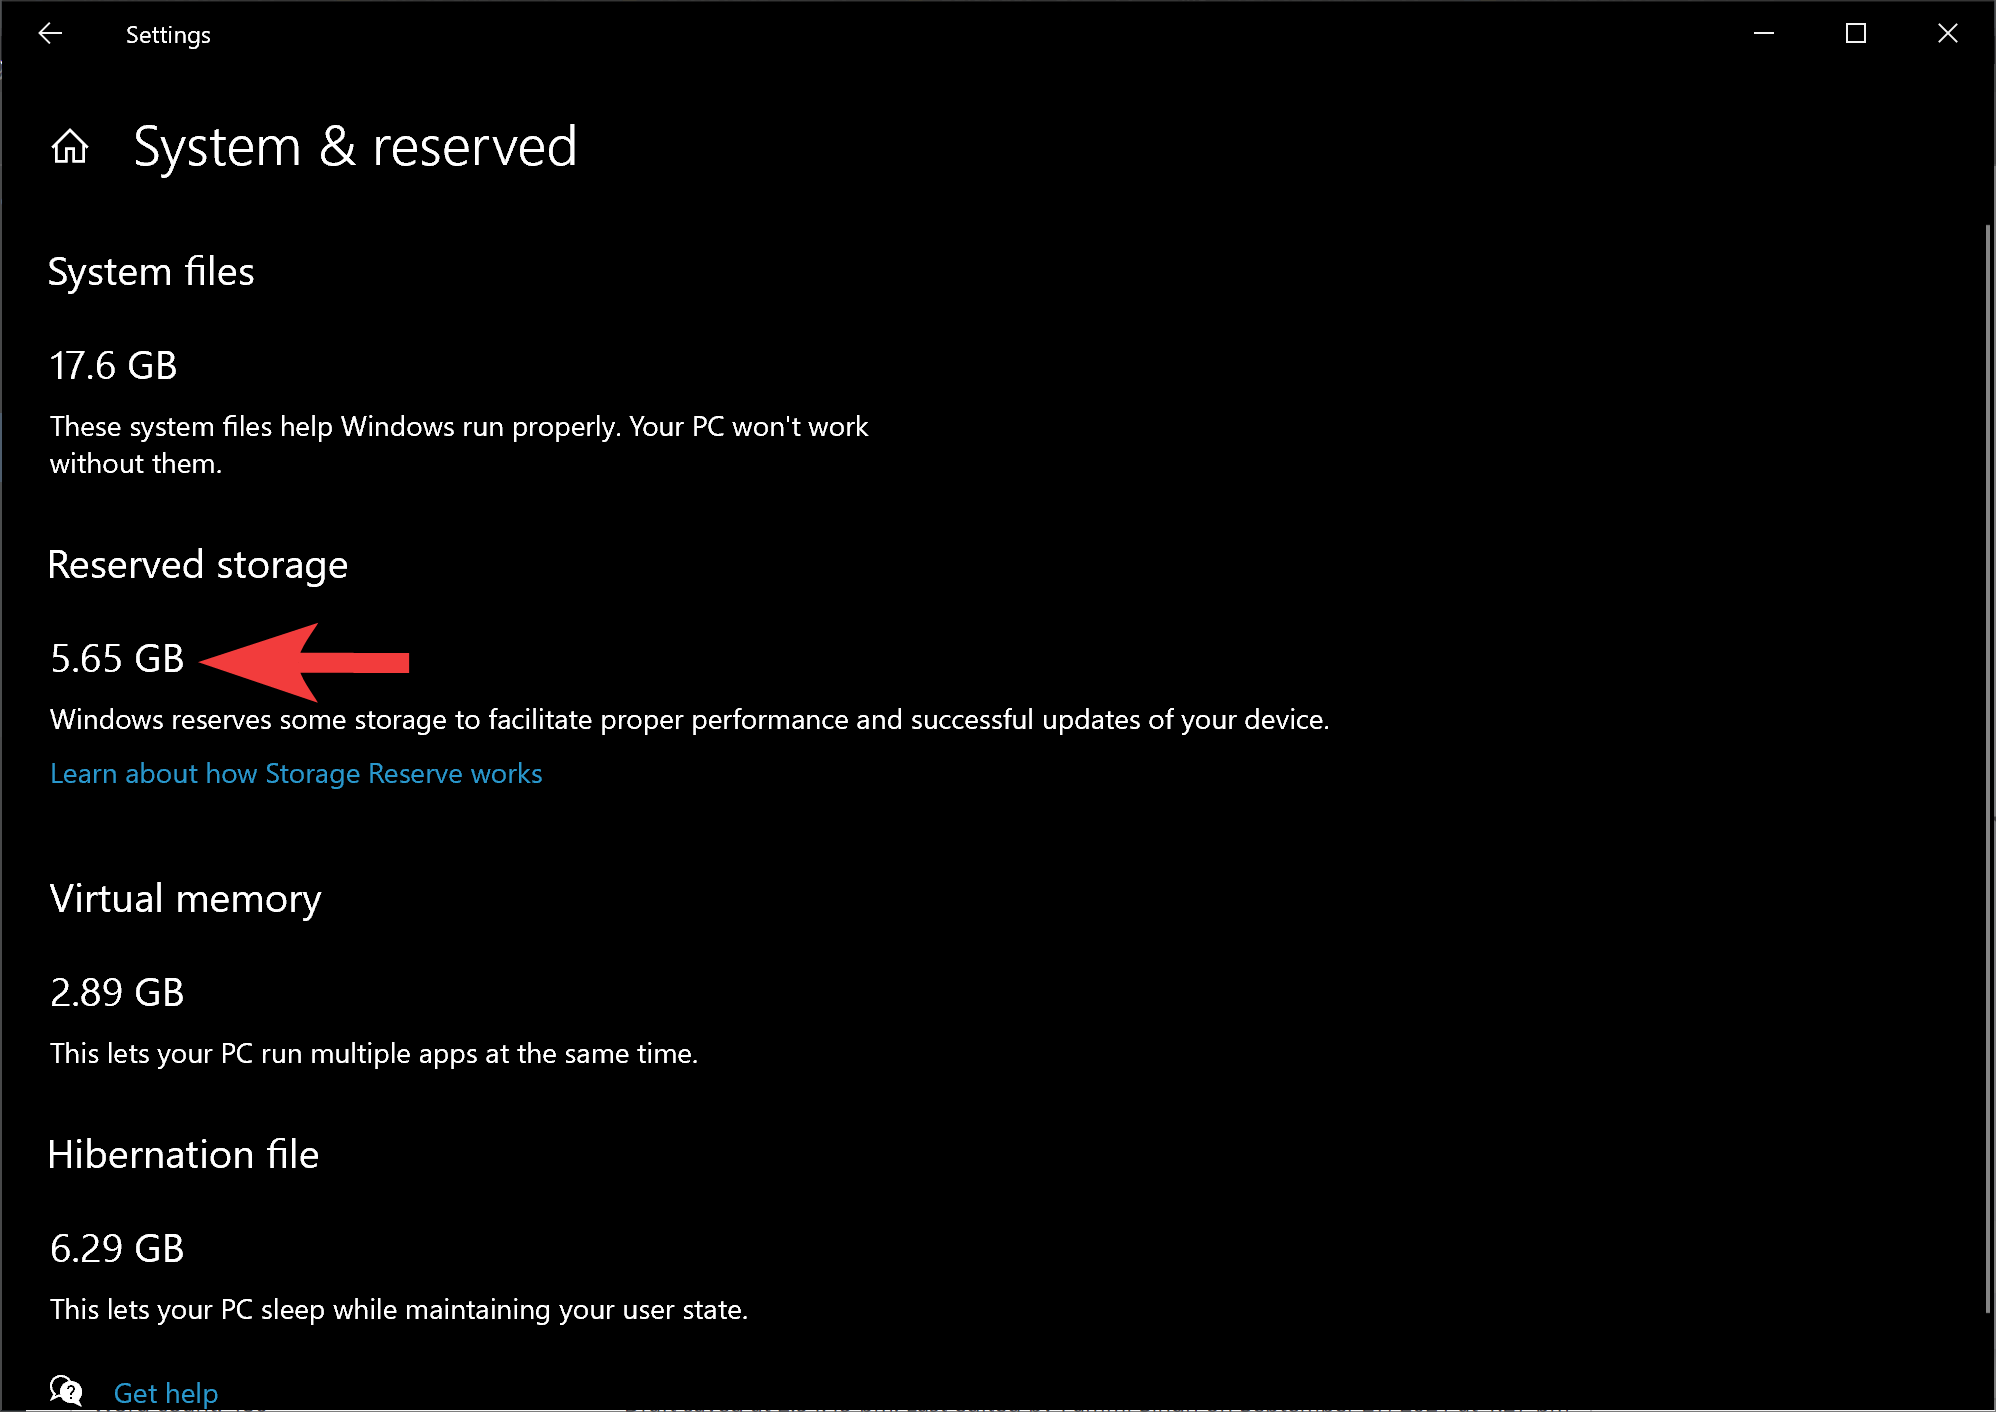Click the 2.89 GB virtual memory value
The image size is (1996, 1412).
coord(117,993)
